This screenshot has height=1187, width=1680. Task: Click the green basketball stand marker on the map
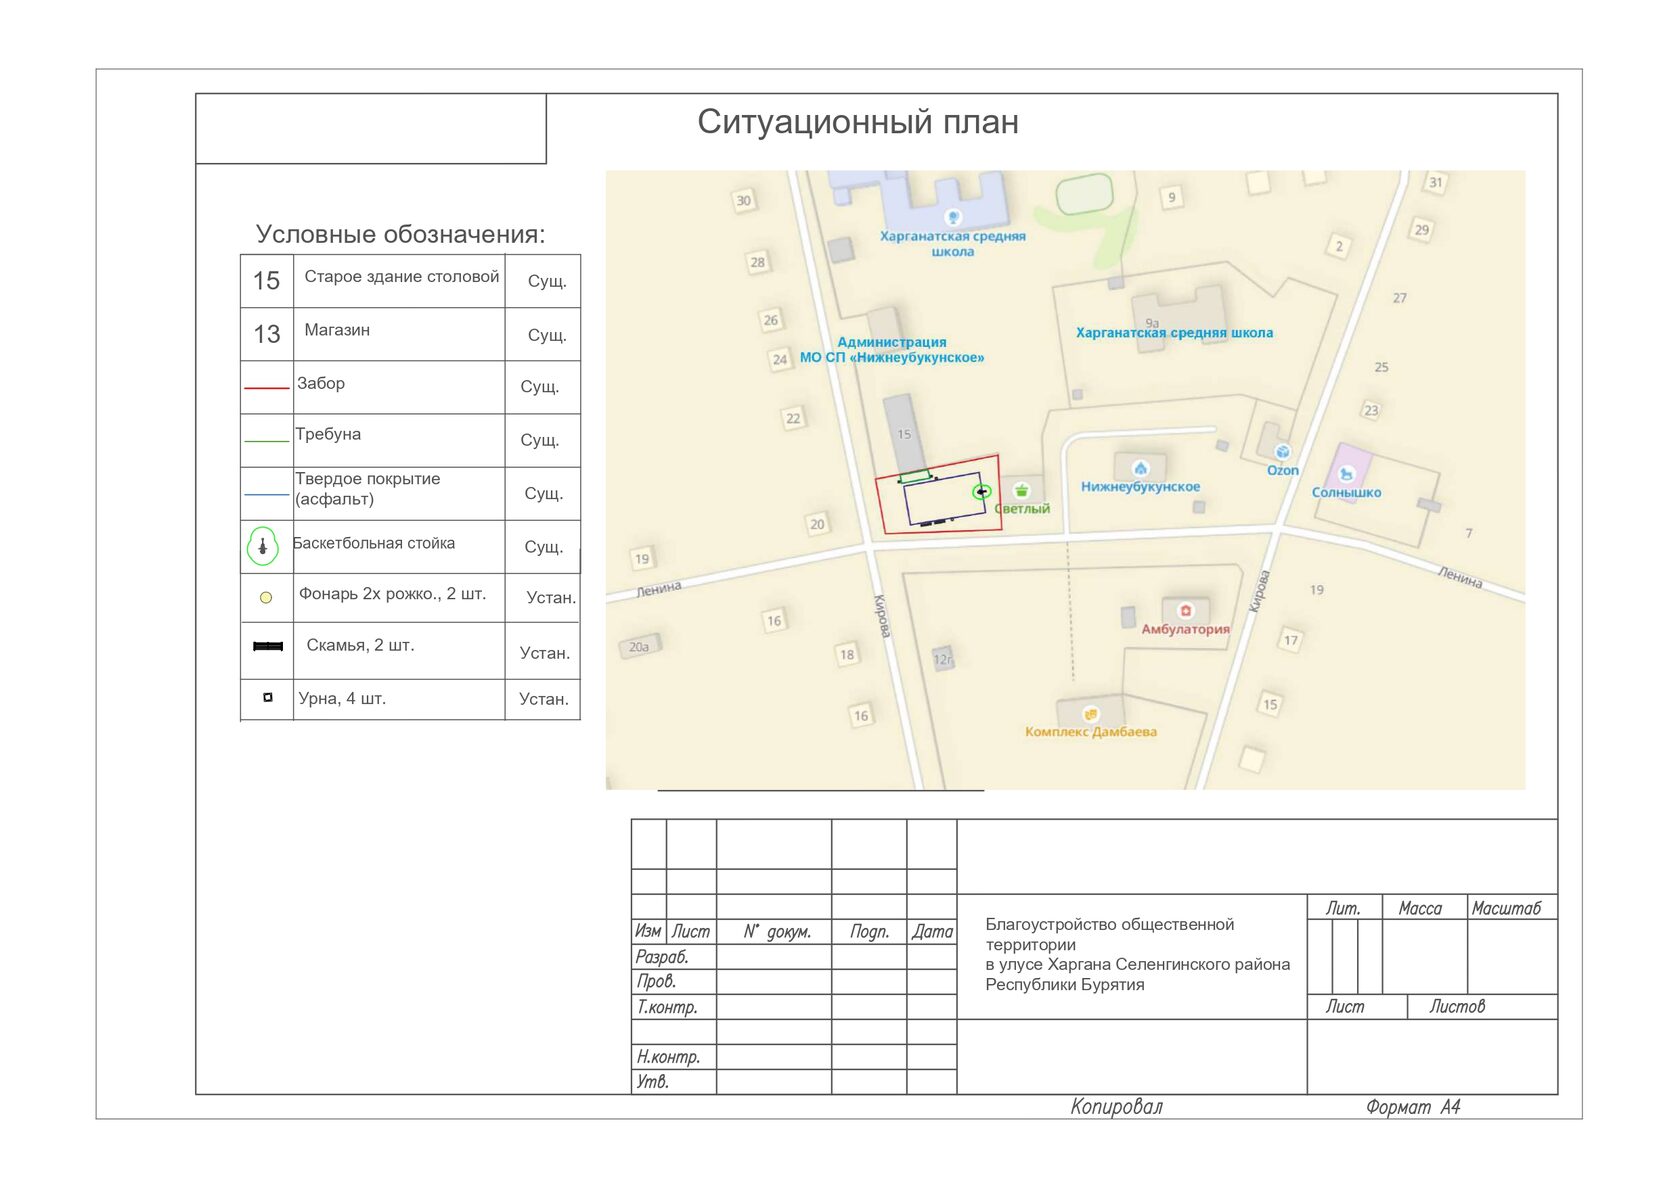pyautogui.click(x=982, y=491)
